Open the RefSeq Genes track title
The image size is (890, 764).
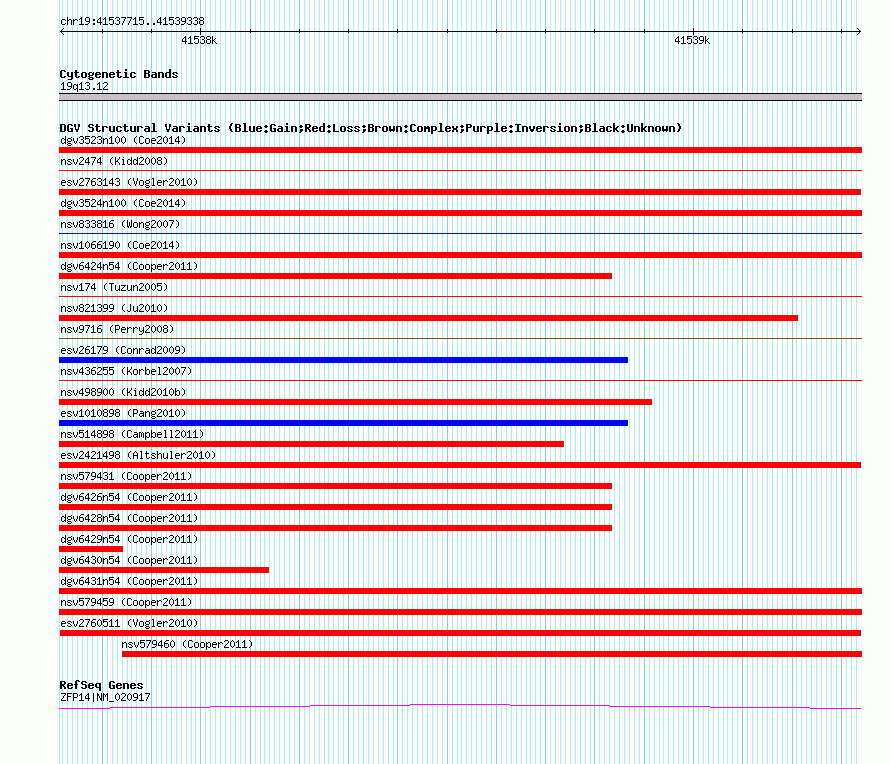pyautogui.click(x=101, y=685)
